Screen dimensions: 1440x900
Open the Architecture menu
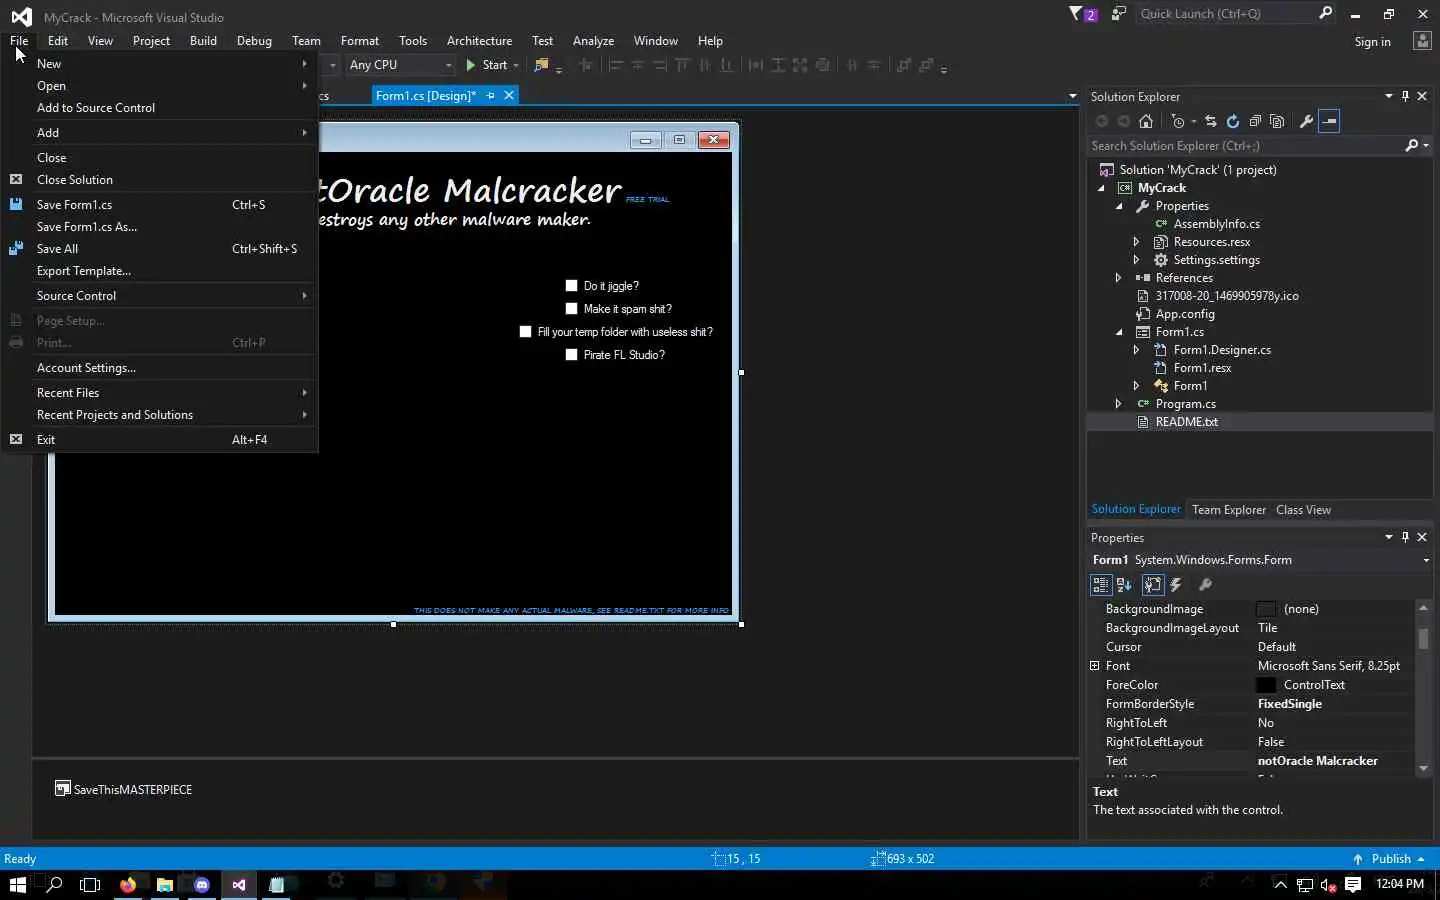pyautogui.click(x=479, y=41)
